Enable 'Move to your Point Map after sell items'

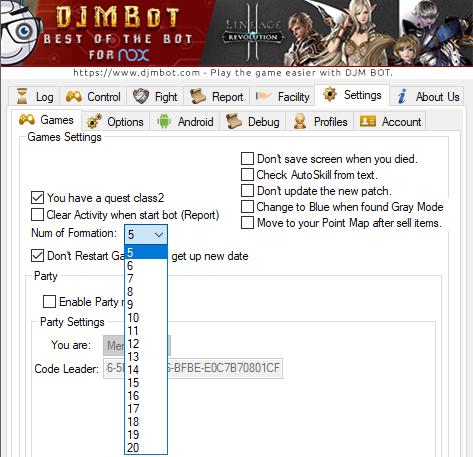pos(247,223)
